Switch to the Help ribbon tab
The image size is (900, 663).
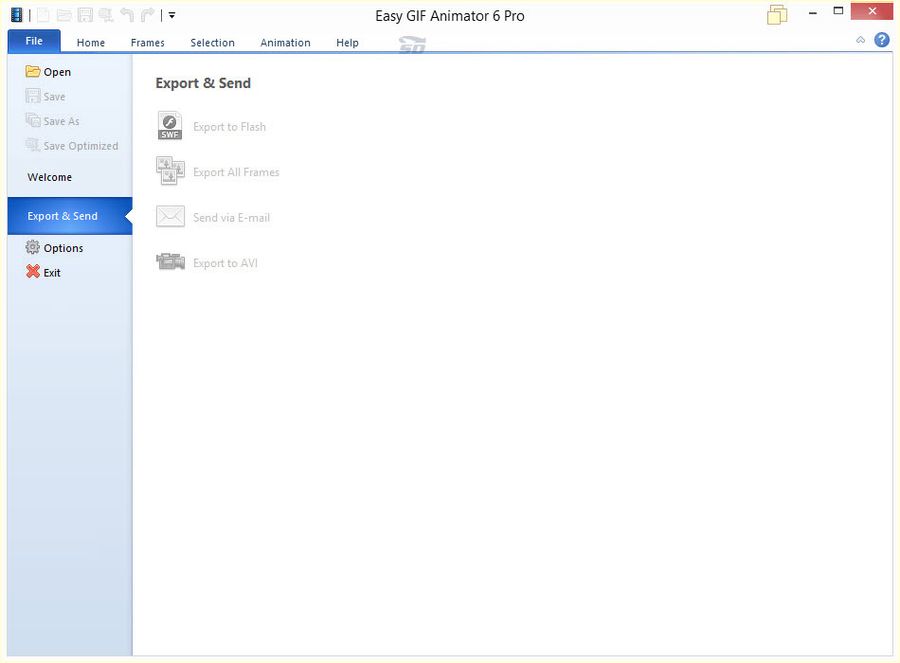click(347, 42)
